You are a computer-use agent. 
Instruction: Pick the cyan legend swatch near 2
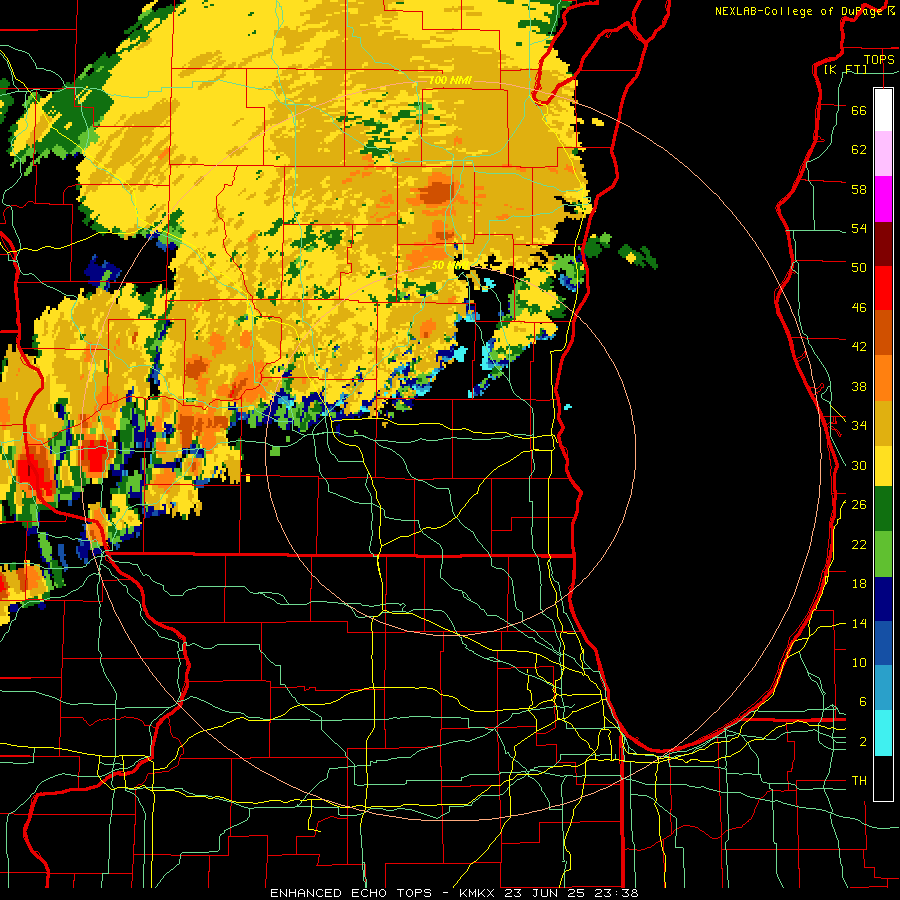click(883, 732)
